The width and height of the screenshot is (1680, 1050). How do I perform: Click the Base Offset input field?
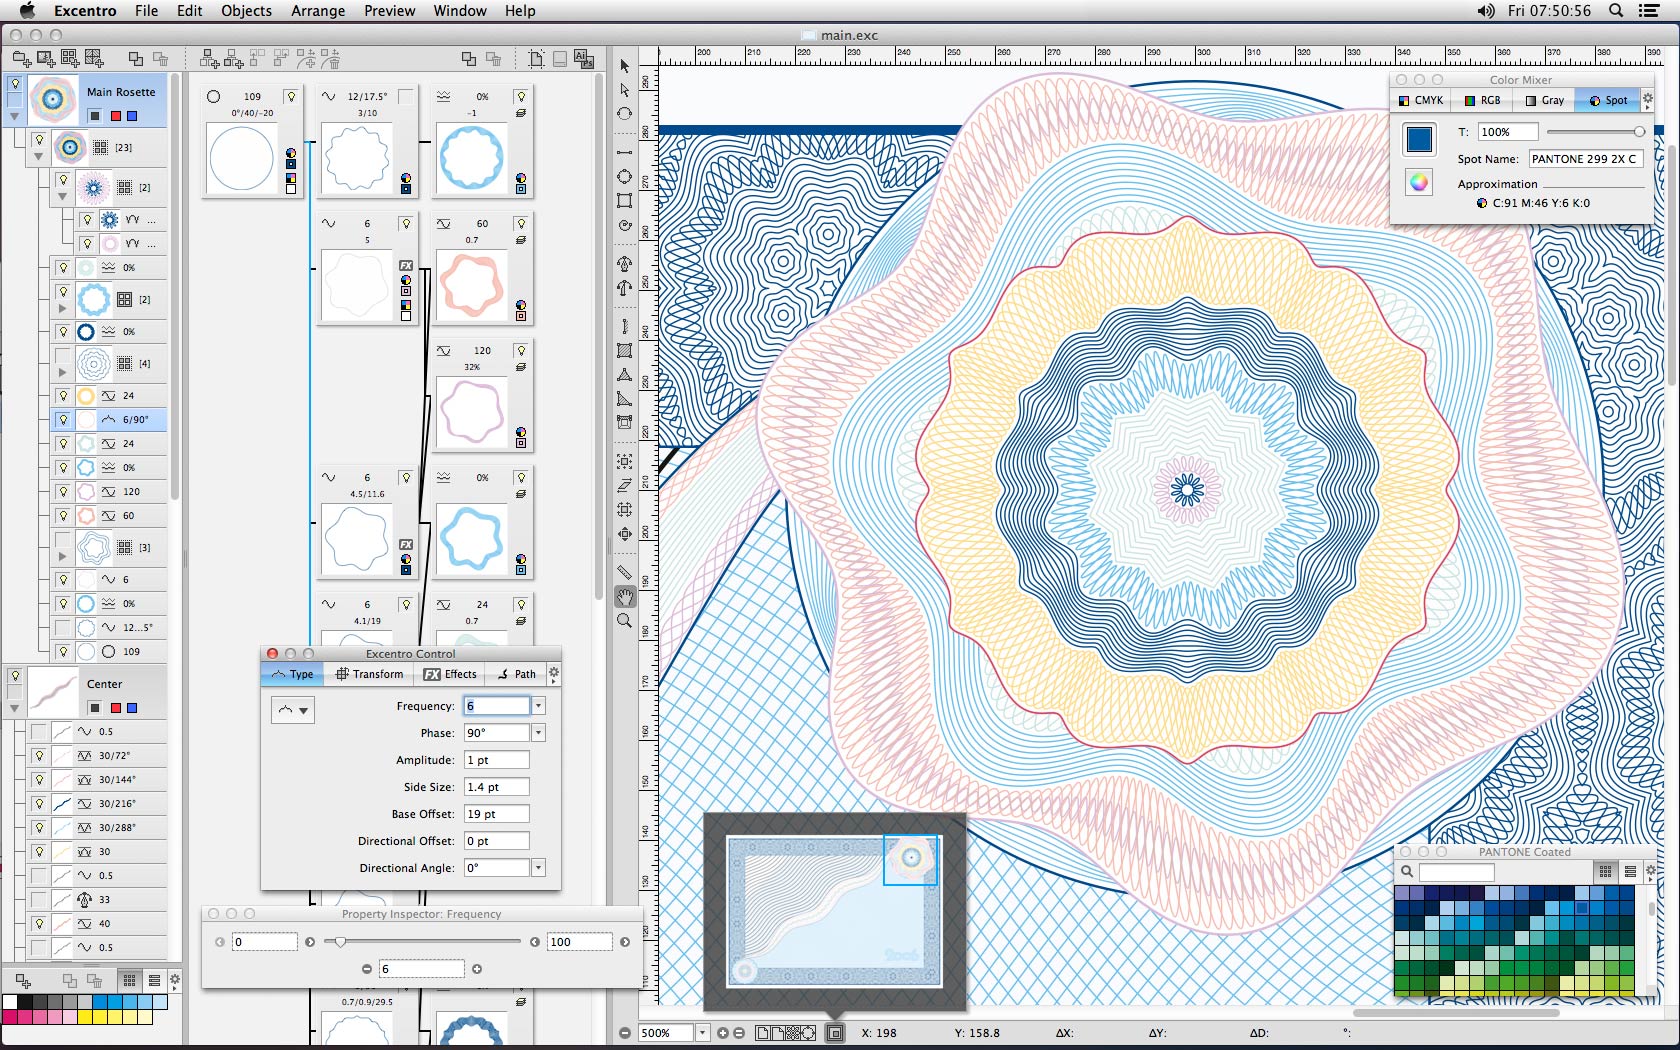pyautogui.click(x=496, y=814)
